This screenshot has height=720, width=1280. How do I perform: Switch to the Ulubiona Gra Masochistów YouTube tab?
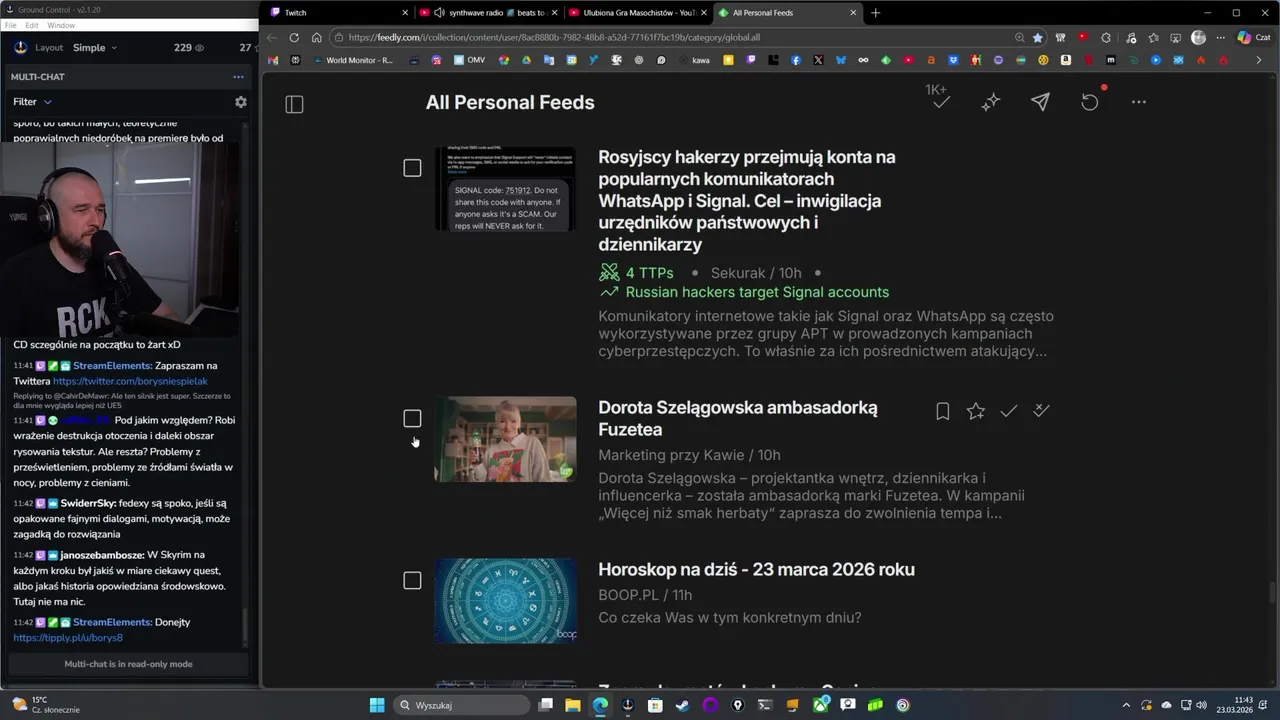pos(637,13)
